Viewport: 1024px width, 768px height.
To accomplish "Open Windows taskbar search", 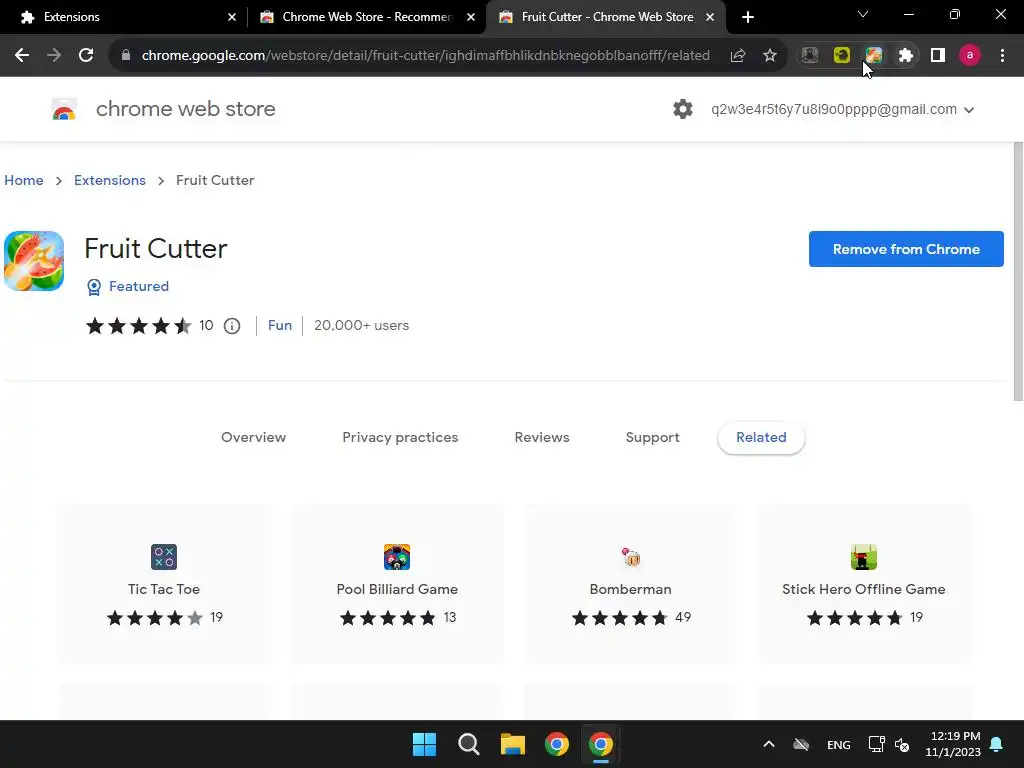I will (469, 744).
